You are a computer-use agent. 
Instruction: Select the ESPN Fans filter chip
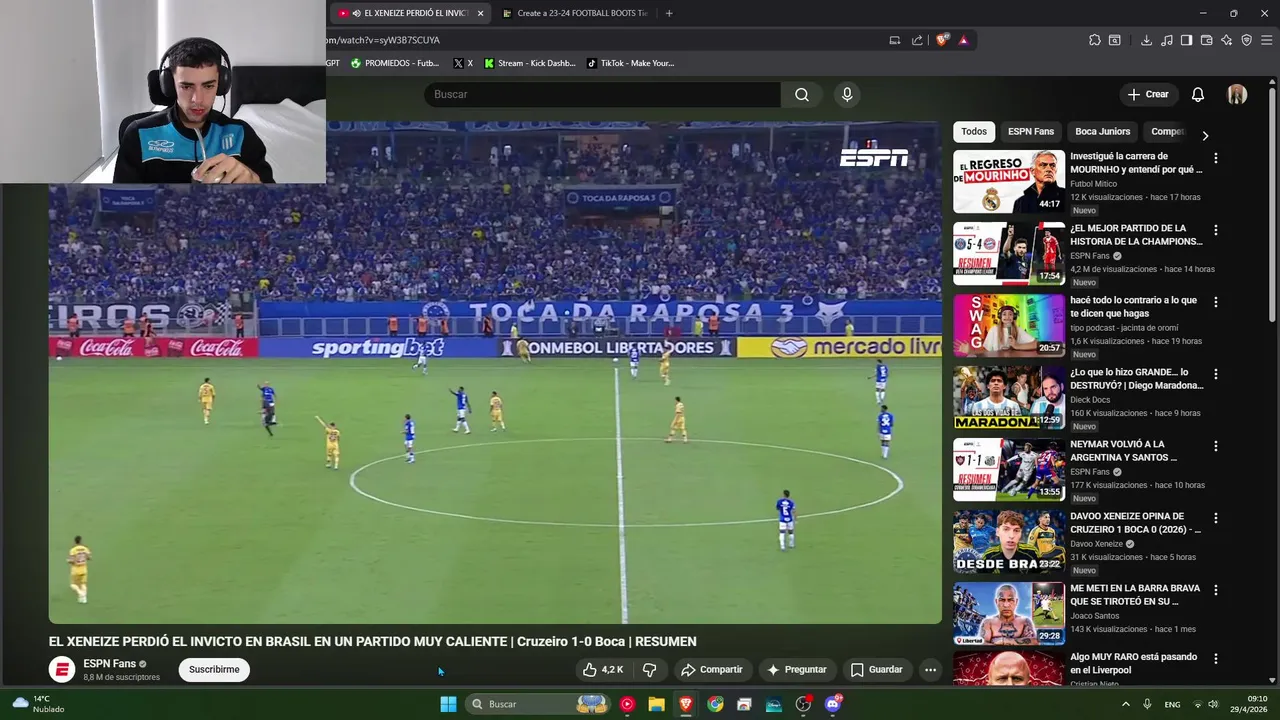pyautogui.click(x=1031, y=132)
